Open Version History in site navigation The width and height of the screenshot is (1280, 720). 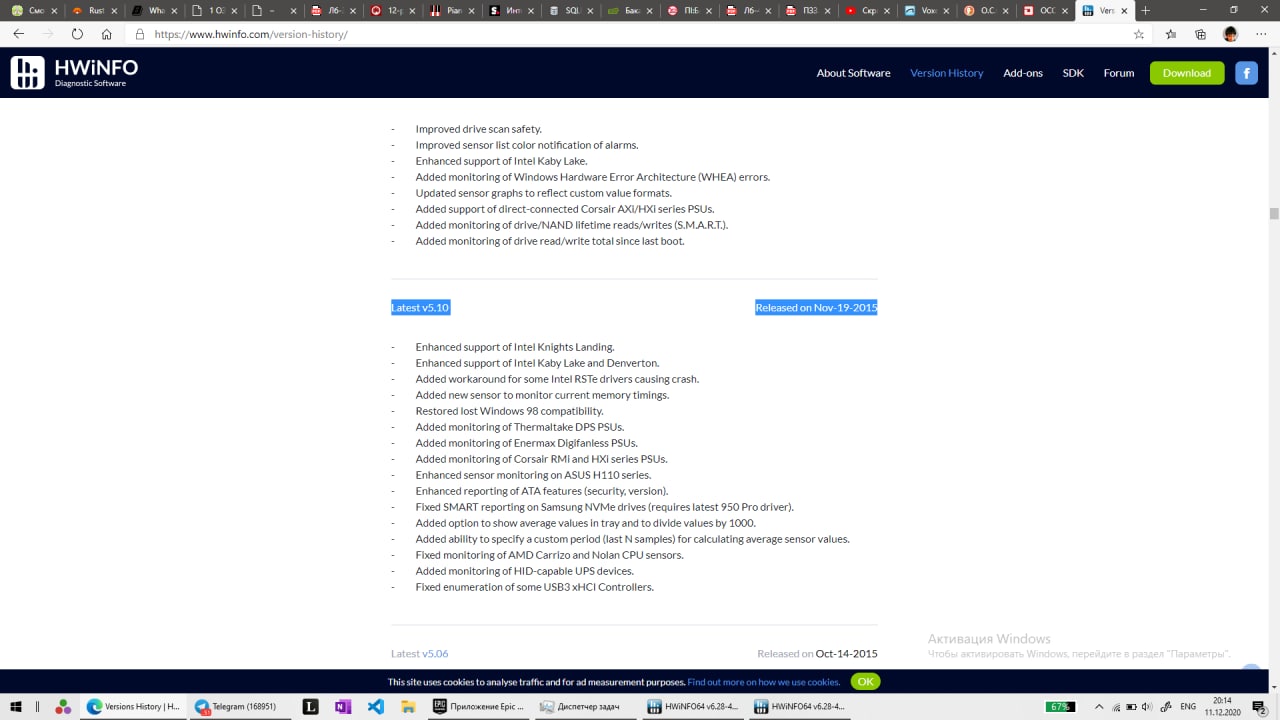(x=946, y=73)
